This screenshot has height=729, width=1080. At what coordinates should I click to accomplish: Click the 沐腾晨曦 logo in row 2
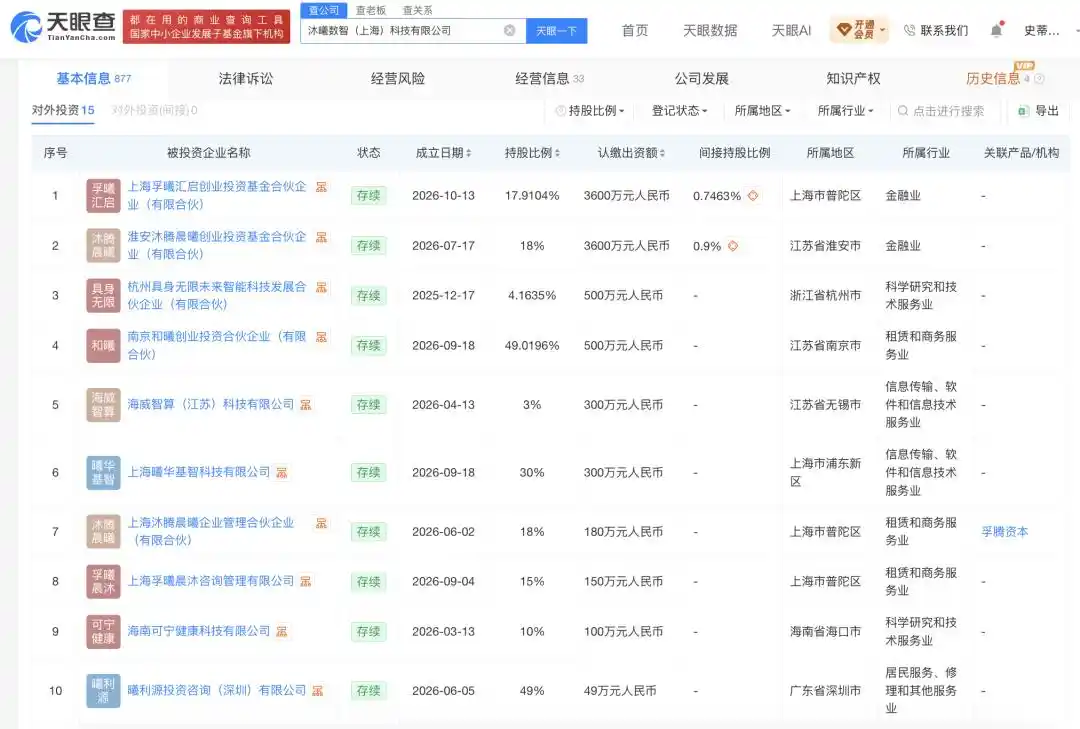pyautogui.click(x=103, y=245)
